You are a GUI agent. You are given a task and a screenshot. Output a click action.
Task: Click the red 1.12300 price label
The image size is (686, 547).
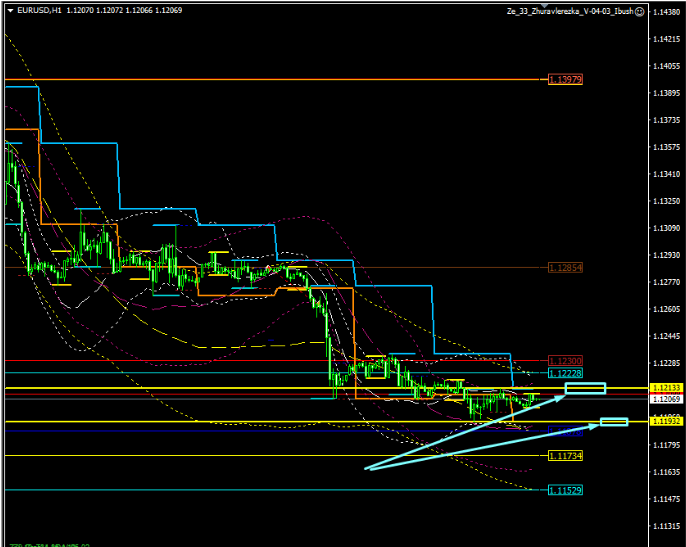[x=565, y=360]
